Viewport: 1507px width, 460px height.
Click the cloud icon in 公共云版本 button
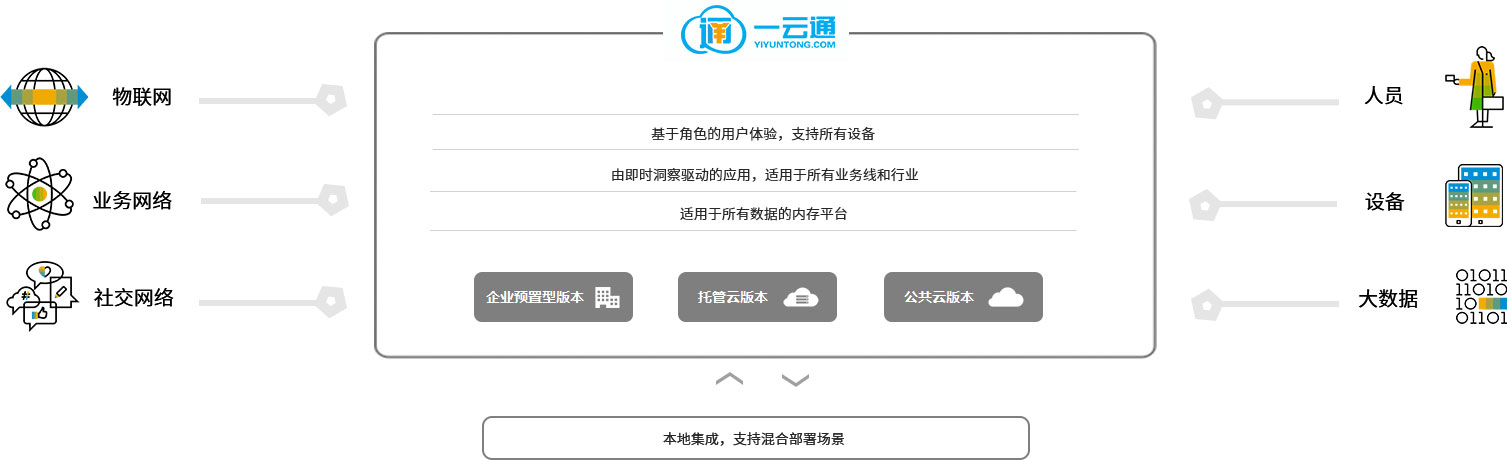(1006, 297)
